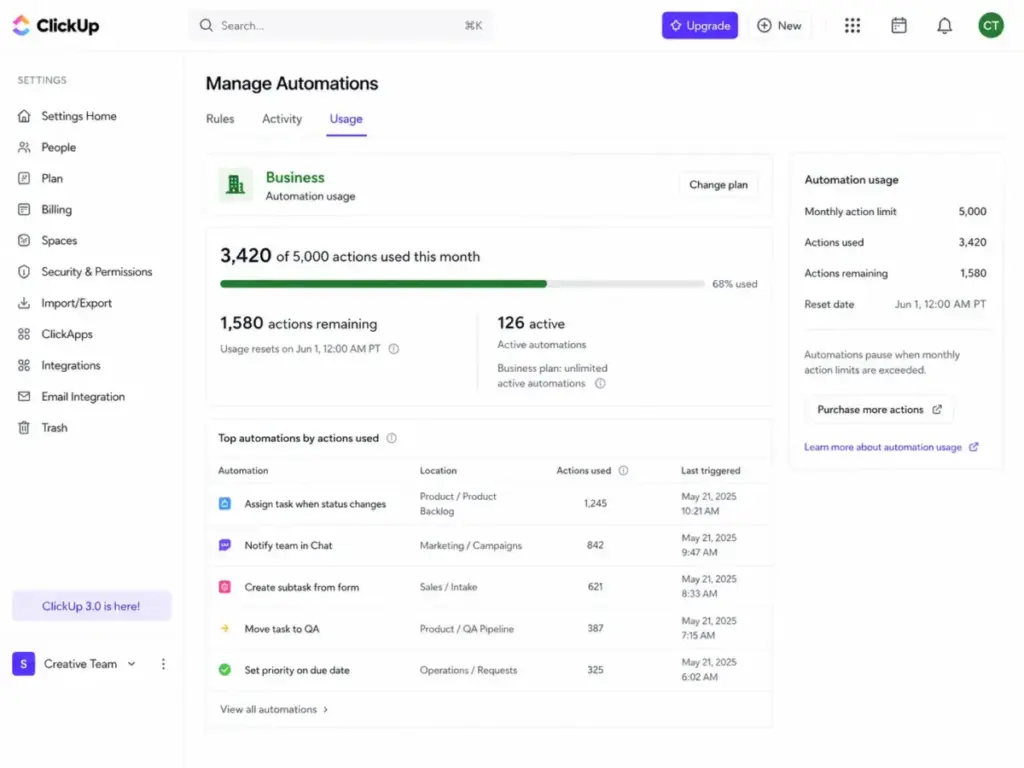Click the search magnifier icon
Viewport: 1024px width, 768px height.
coord(206,25)
